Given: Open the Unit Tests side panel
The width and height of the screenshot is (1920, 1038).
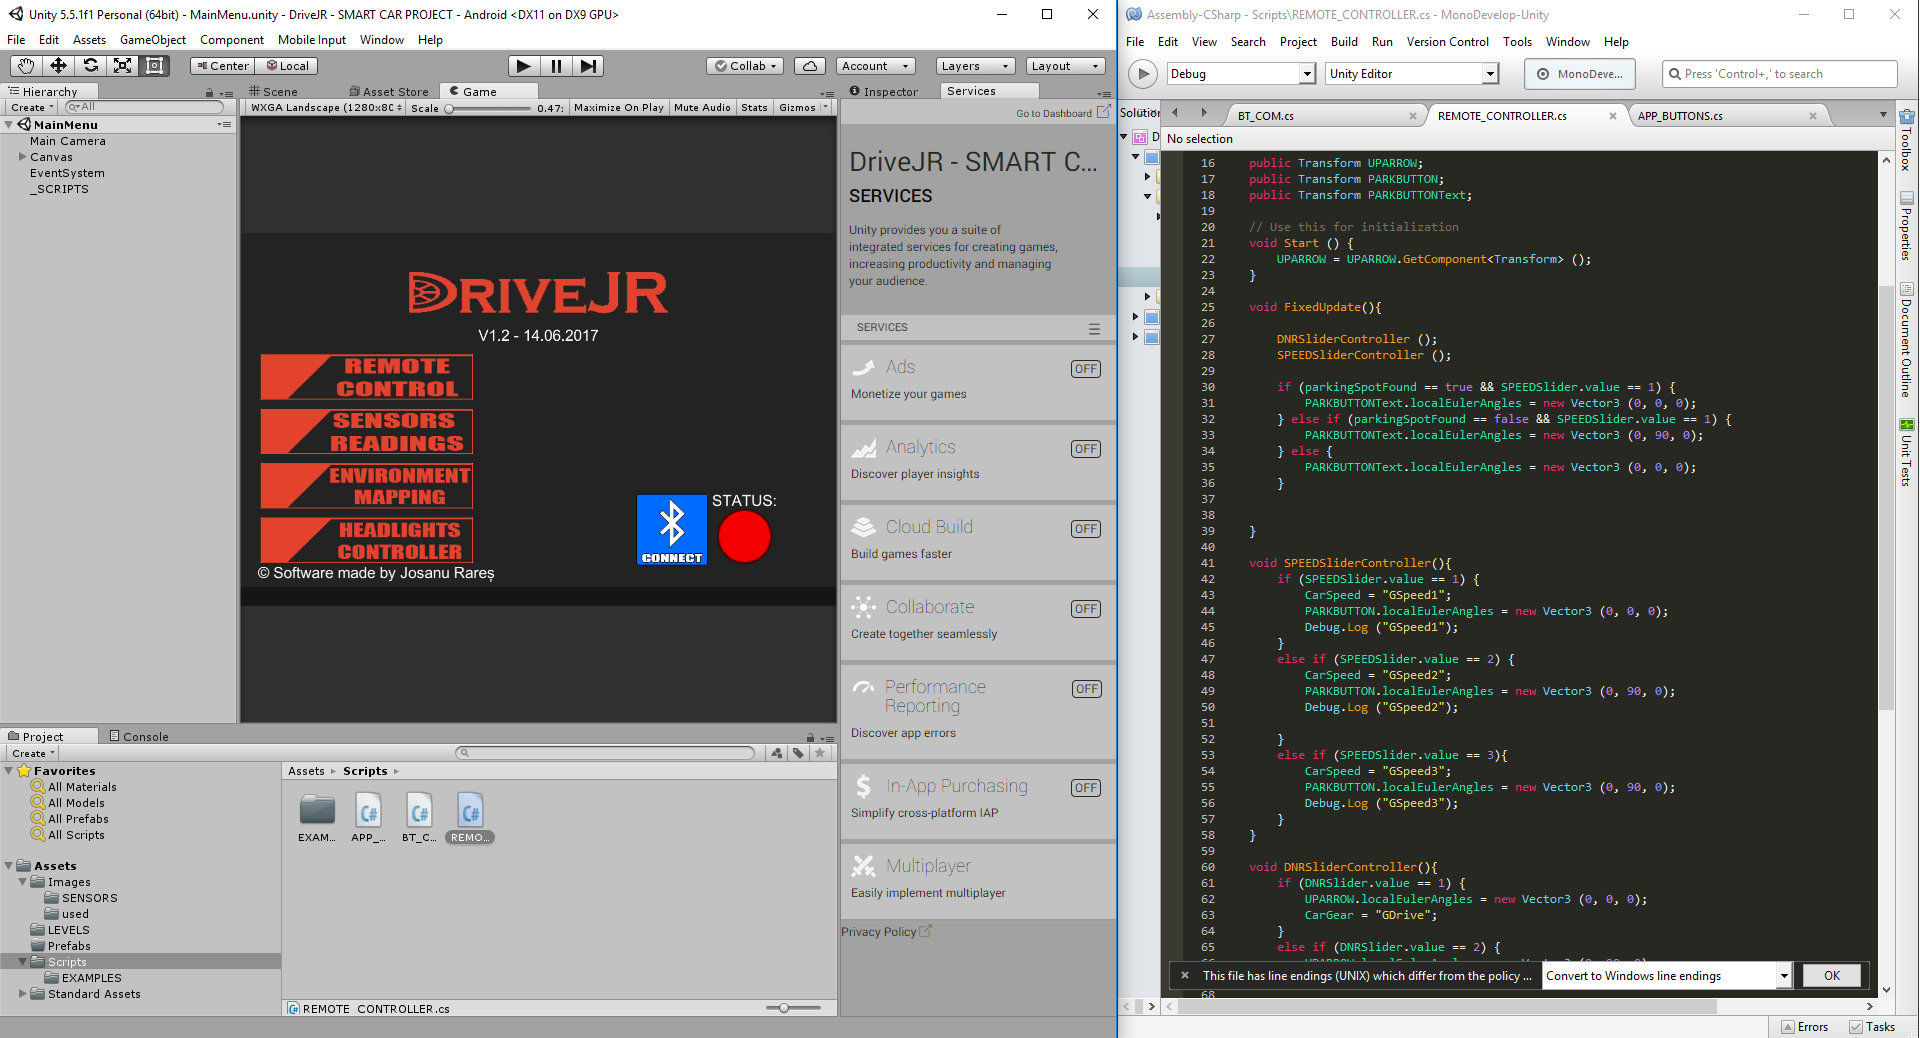Looking at the screenshot, I should (x=1907, y=452).
